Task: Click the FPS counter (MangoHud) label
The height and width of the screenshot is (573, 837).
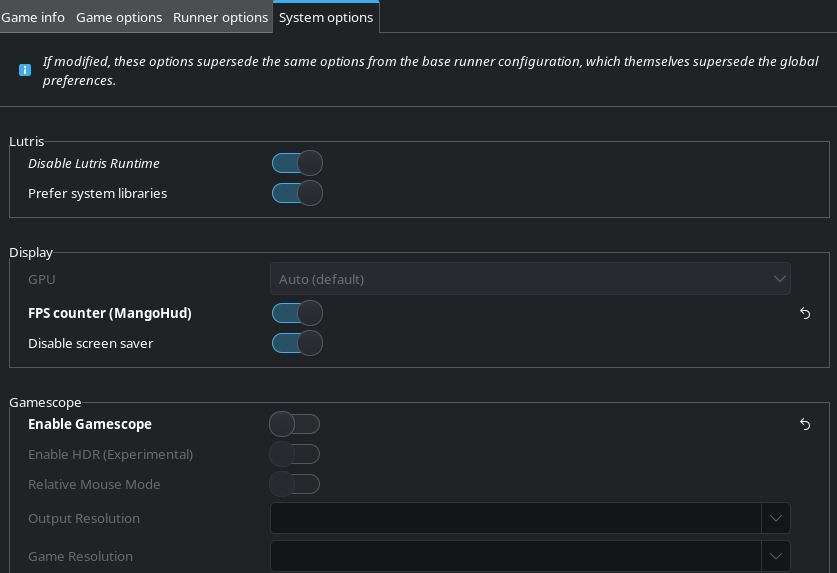Action: pos(110,313)
